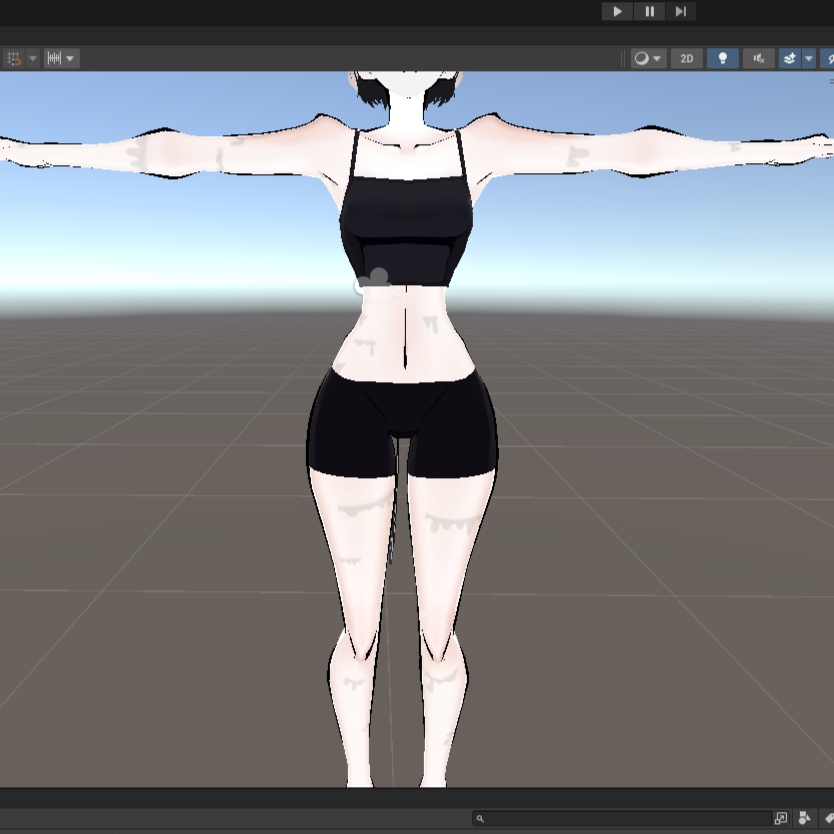Open search in Unity Search window icon

click(x=781, y=818)
